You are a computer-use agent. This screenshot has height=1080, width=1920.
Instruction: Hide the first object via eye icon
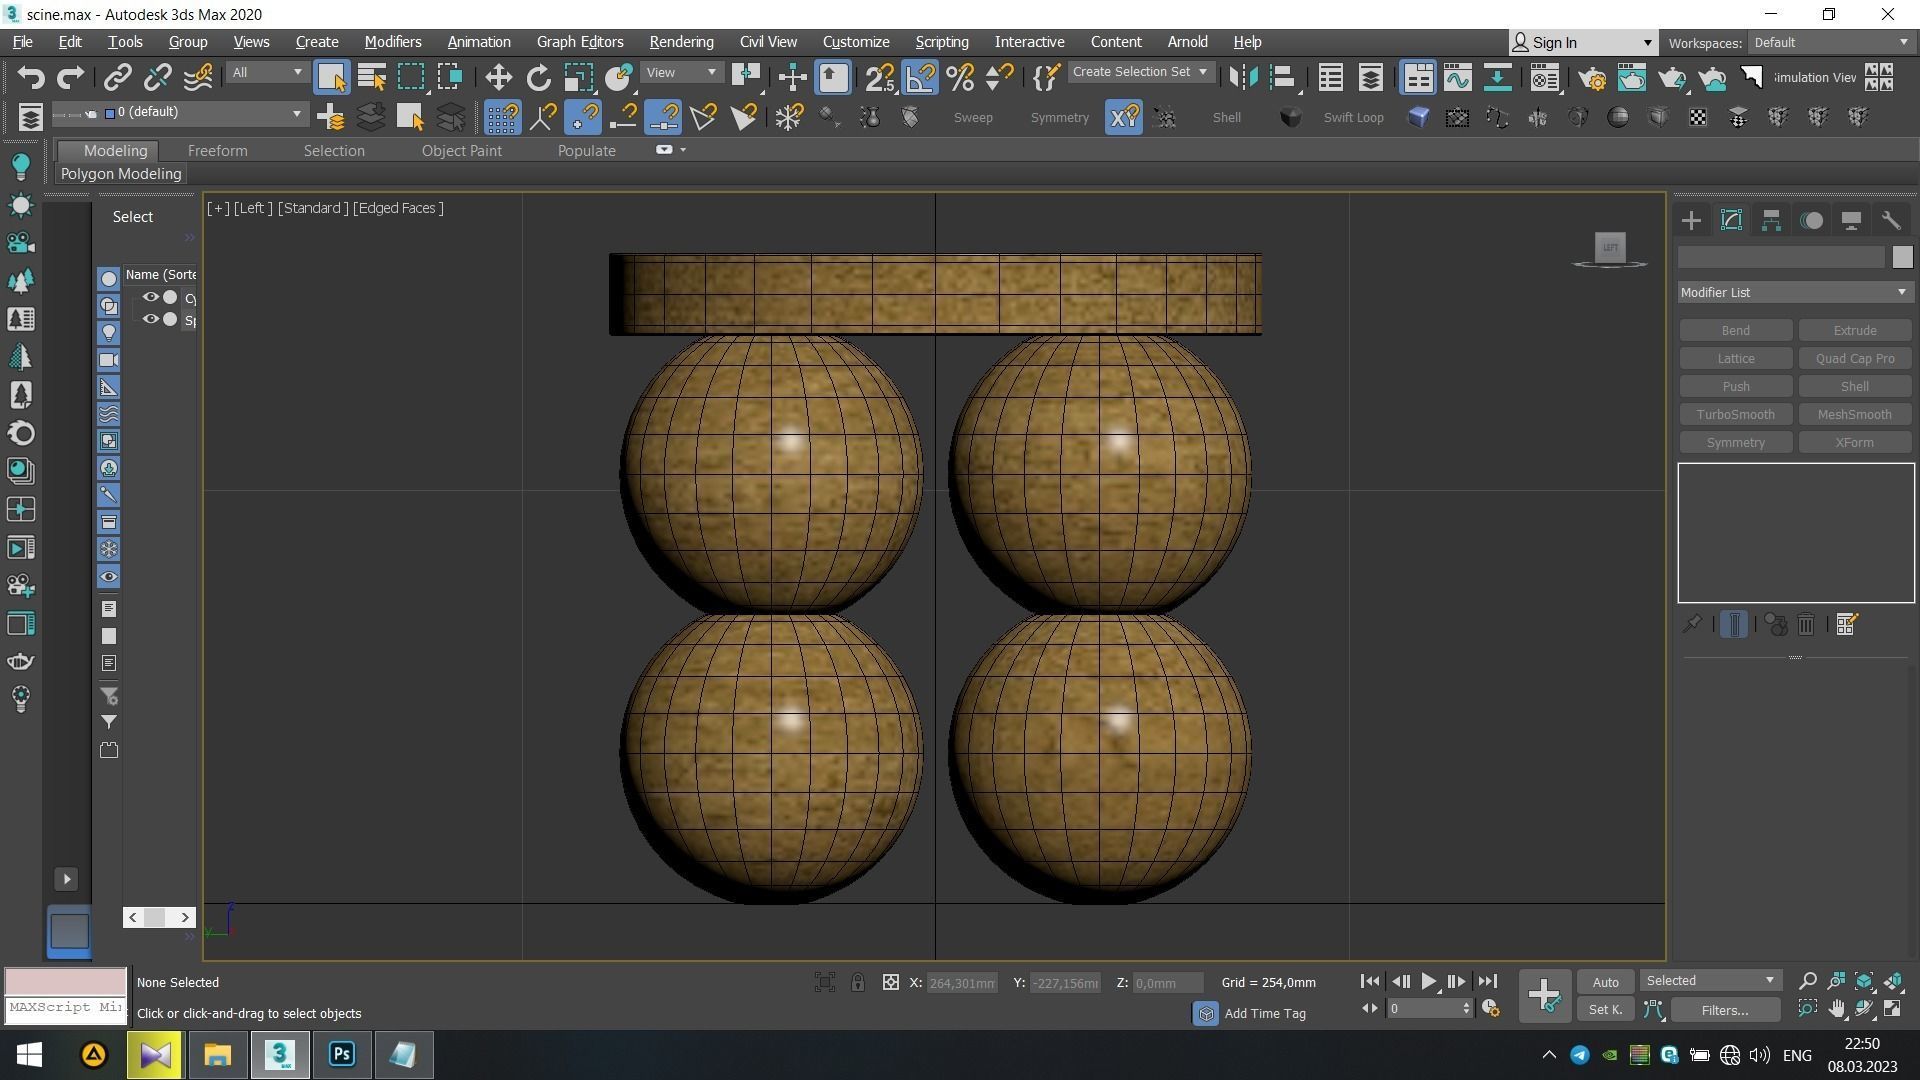[150, 297]
